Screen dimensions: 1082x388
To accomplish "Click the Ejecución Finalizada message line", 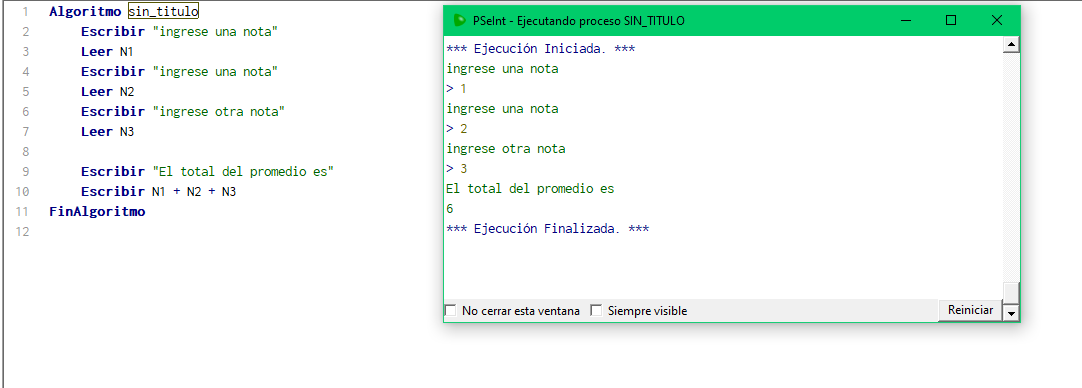I will 548,229.
